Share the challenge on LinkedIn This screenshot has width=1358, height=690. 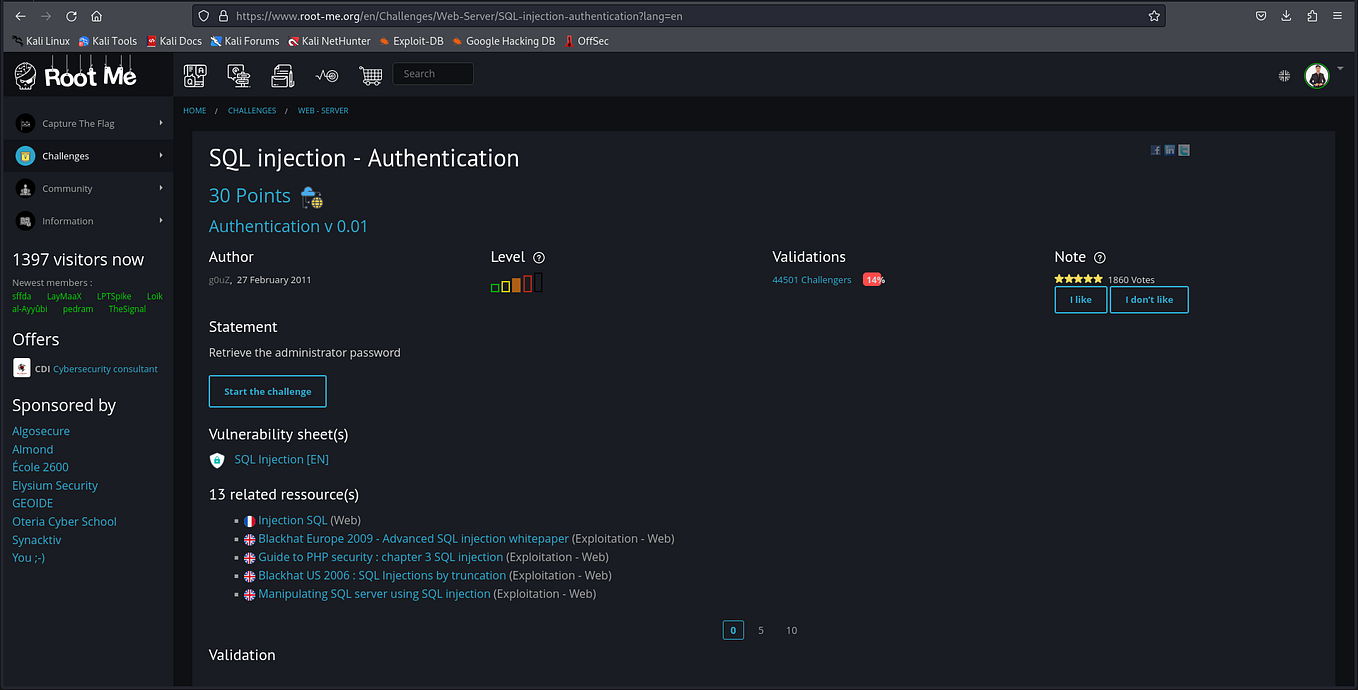tap(1170, 149)
